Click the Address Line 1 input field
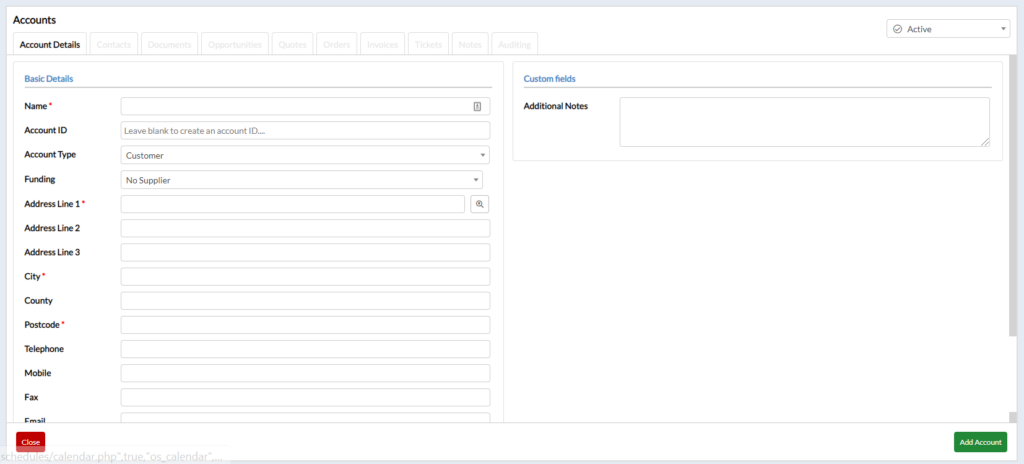This screenshot has height=464, width=1024. tap(293, 204)
